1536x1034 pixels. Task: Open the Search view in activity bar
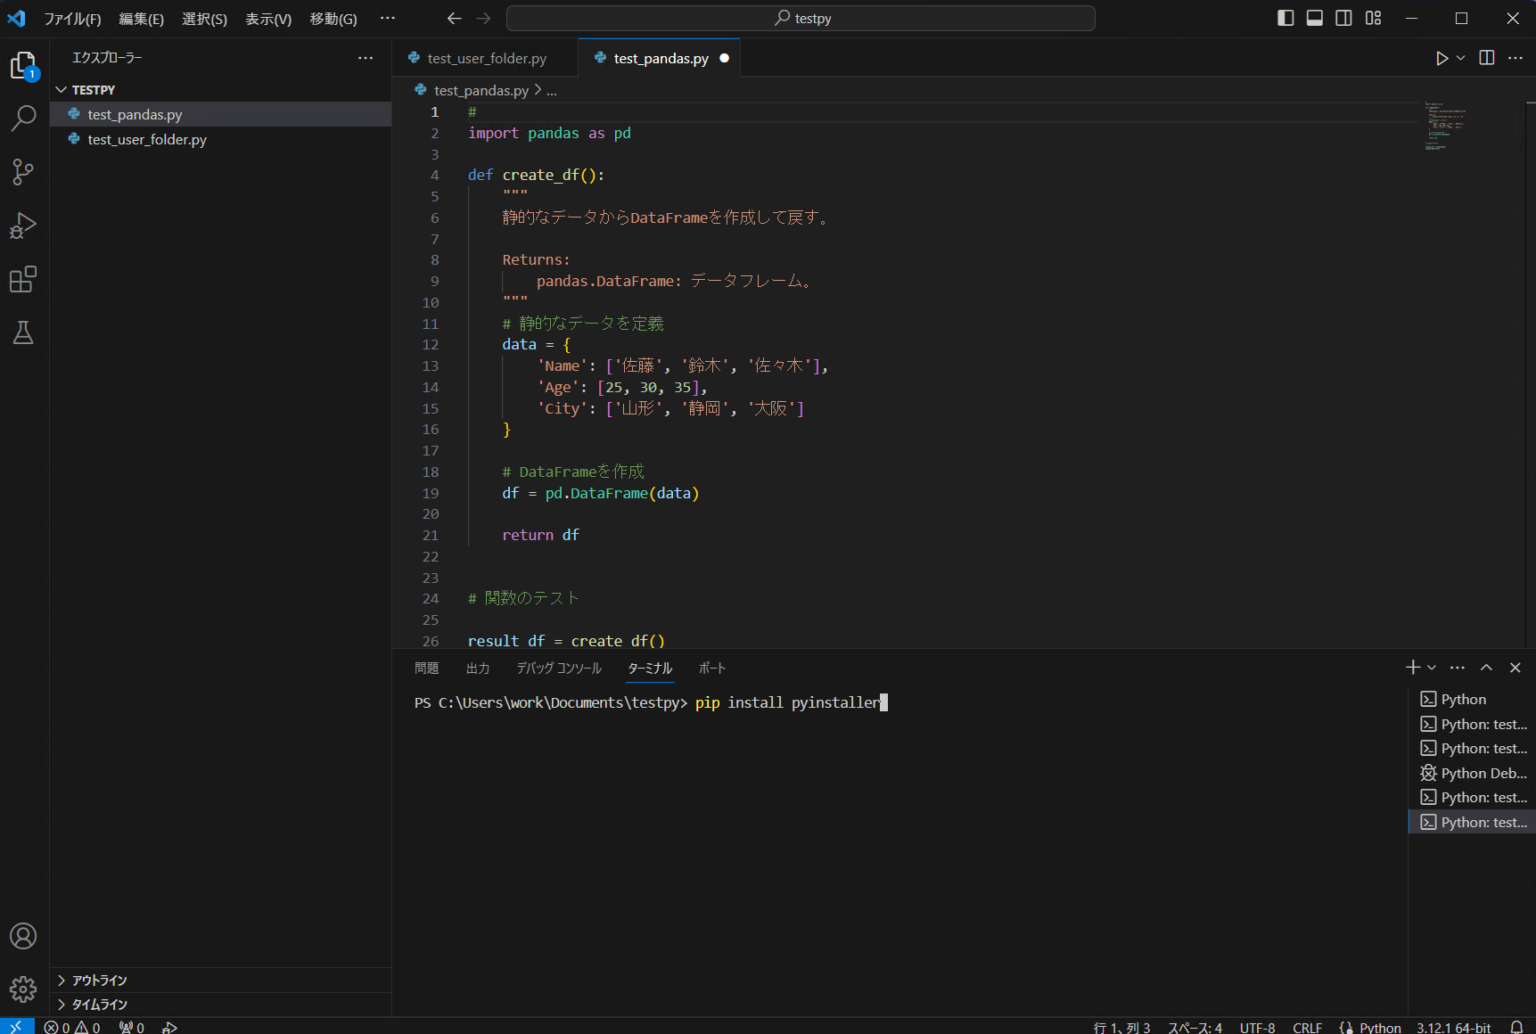point(23,118)
